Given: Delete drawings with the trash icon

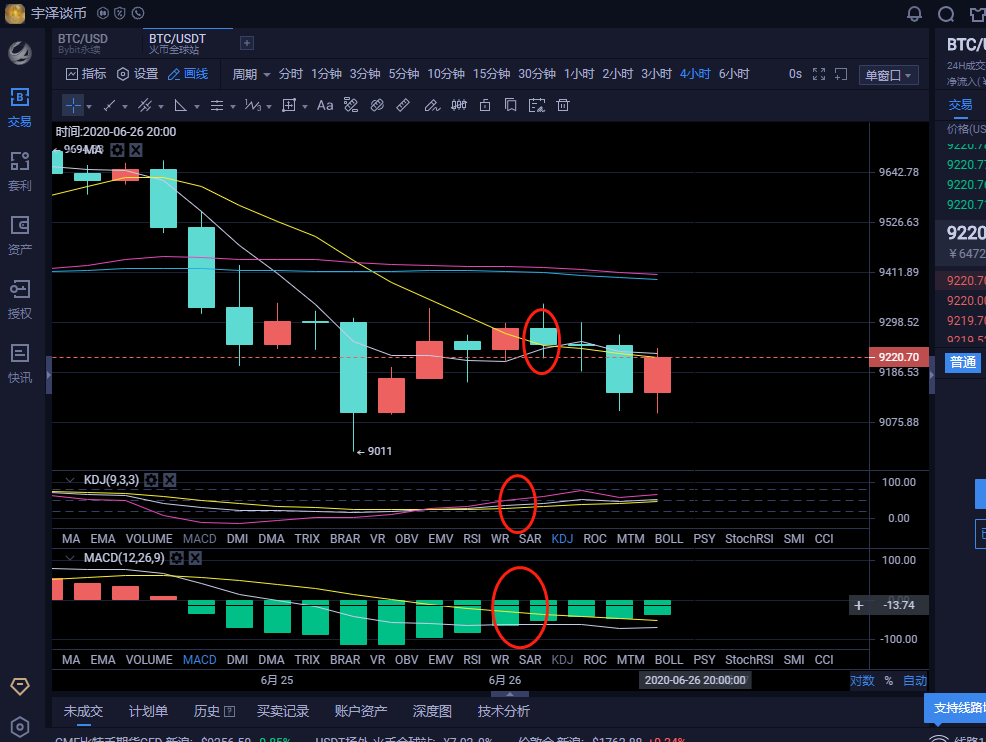Looking at the screenshot, I should click(563, 105).
